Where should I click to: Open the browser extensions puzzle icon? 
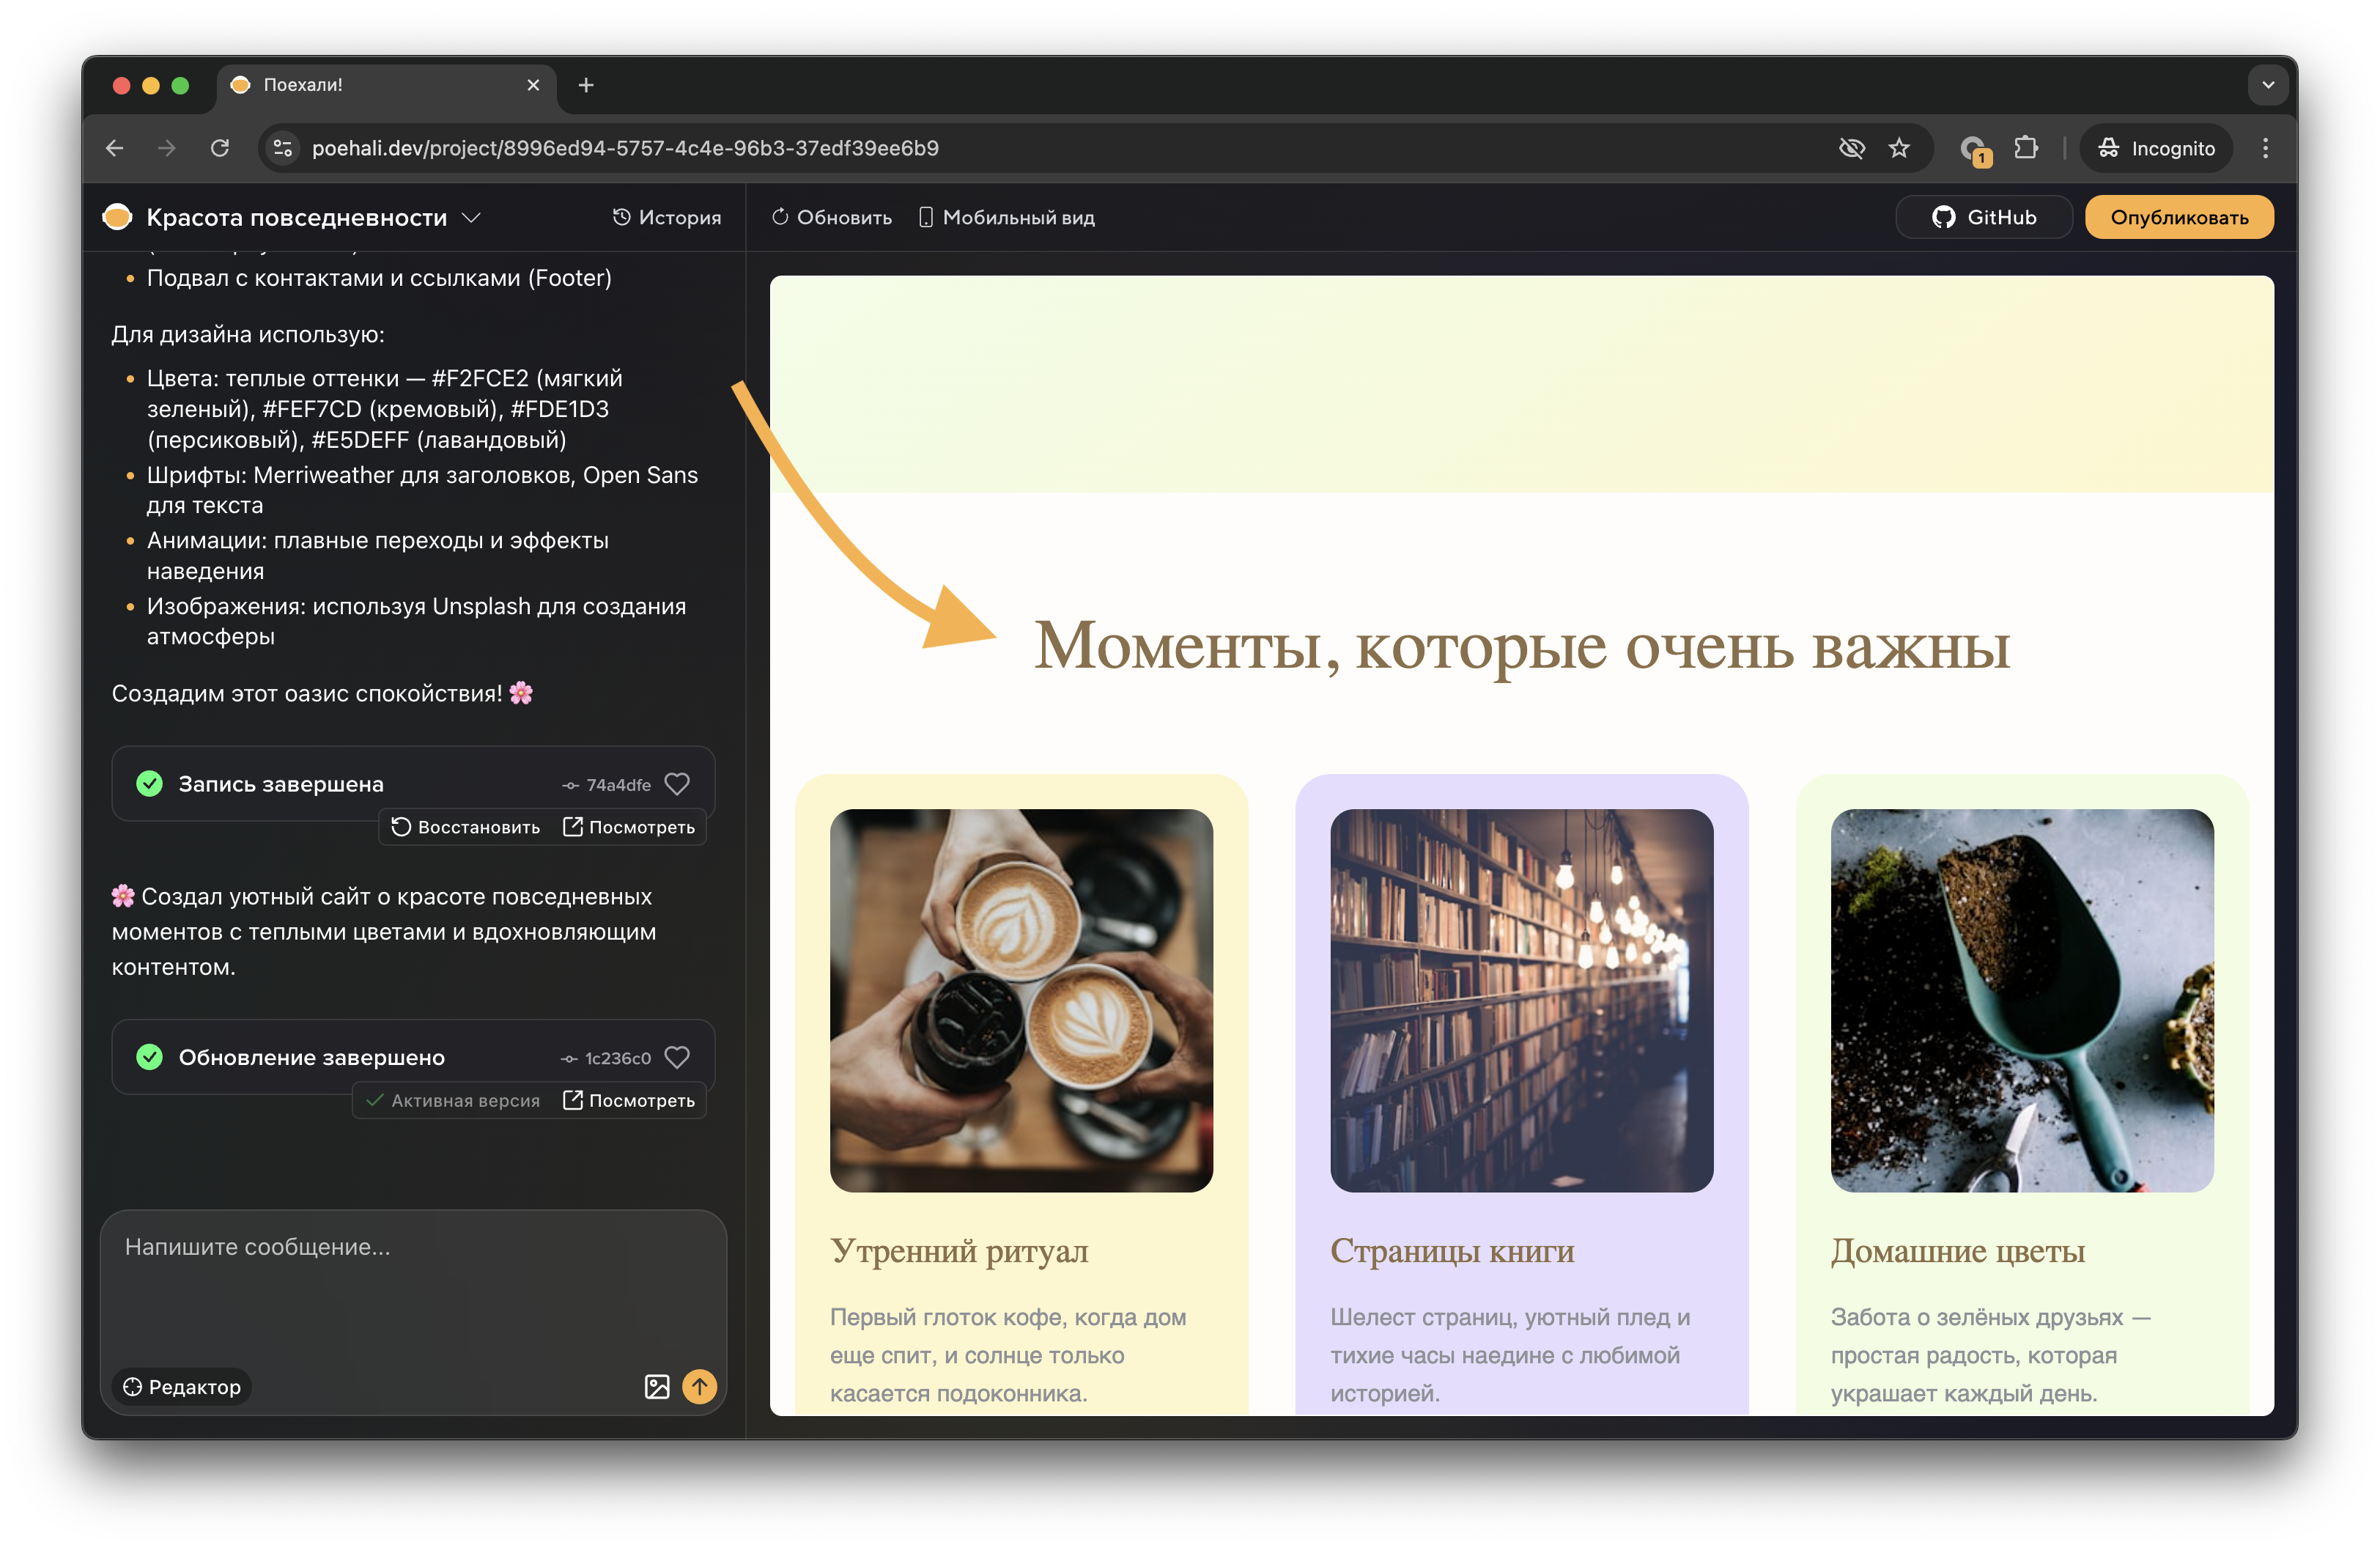2028,147
